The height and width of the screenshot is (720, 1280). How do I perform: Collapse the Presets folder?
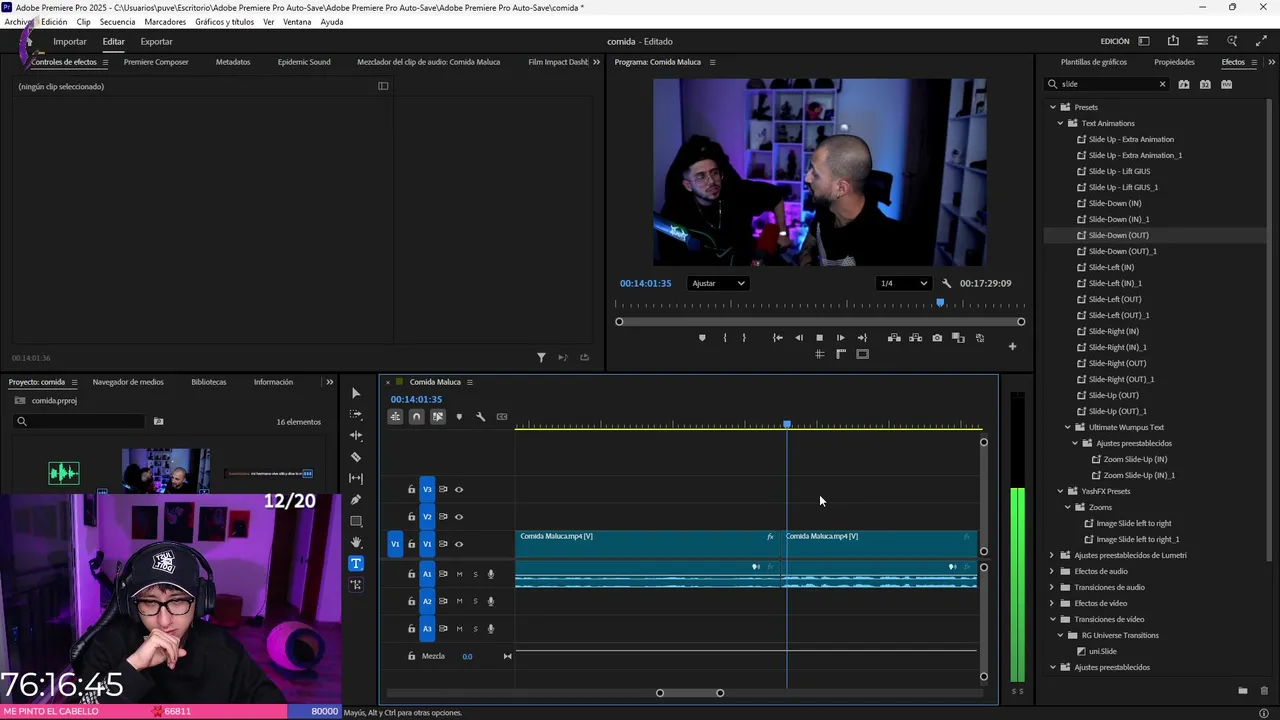pyautogui.click(x=1052, y=107)
